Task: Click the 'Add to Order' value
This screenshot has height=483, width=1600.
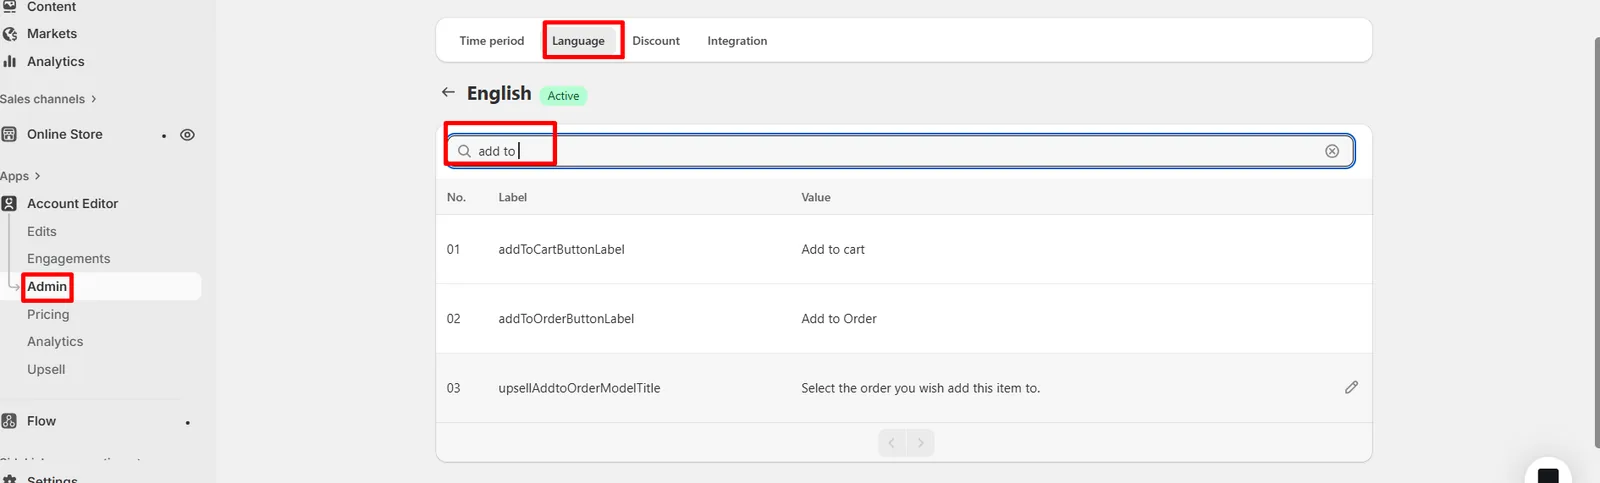Action: pyautogui.click(x=839, y=319)
